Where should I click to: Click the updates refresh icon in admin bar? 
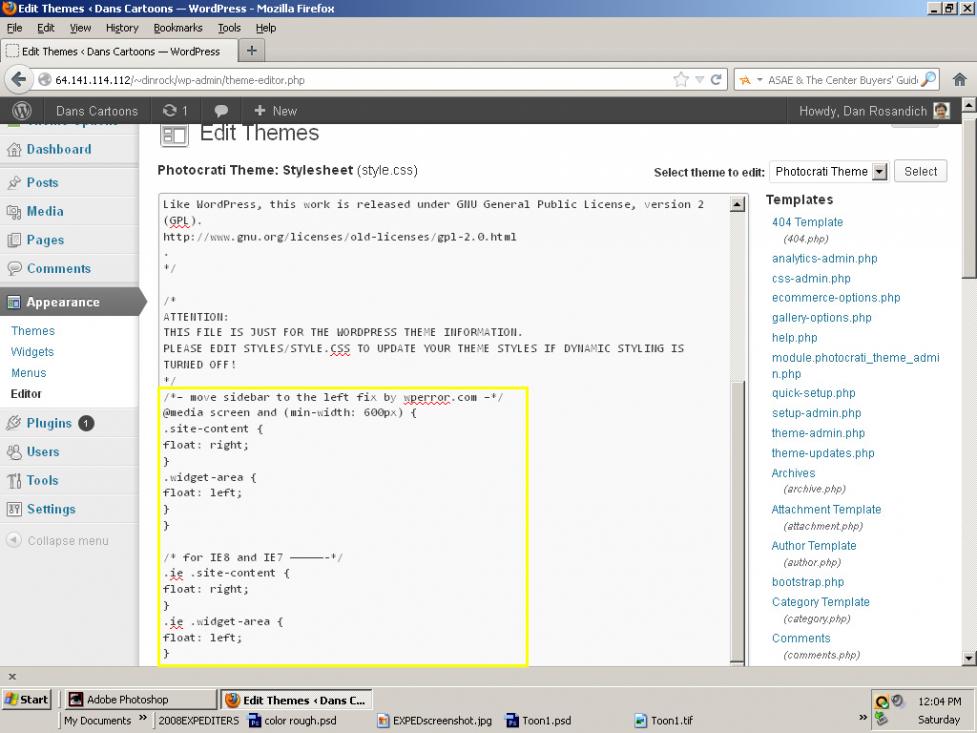[x=170, y=111]
